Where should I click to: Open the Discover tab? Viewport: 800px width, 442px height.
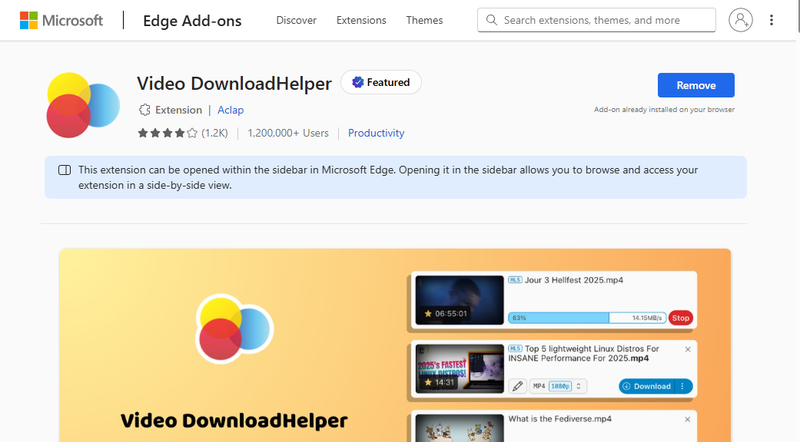pyautogui.click(x=296, y=20)
